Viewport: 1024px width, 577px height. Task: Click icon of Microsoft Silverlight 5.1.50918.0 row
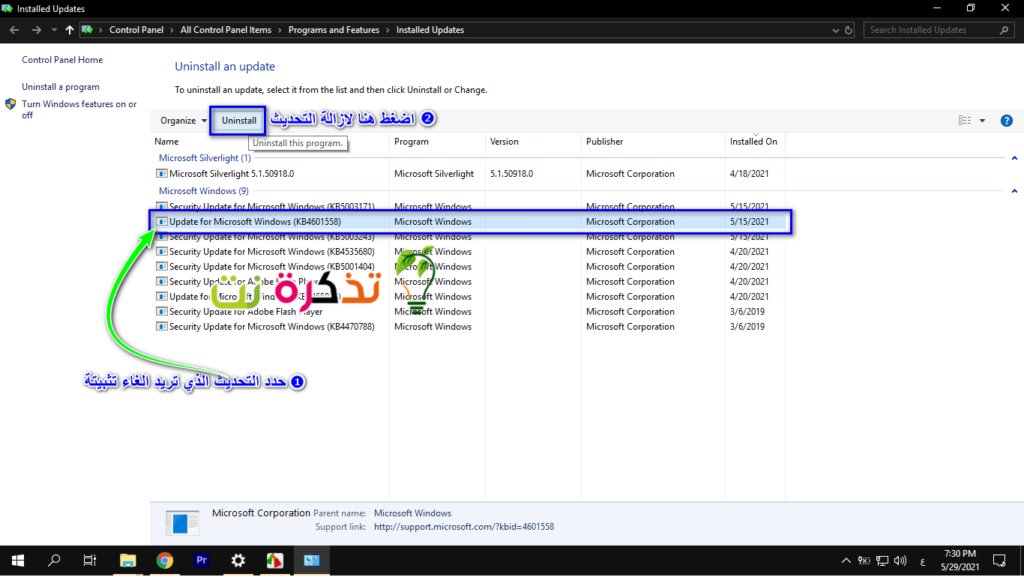click(x=161, y=174)
